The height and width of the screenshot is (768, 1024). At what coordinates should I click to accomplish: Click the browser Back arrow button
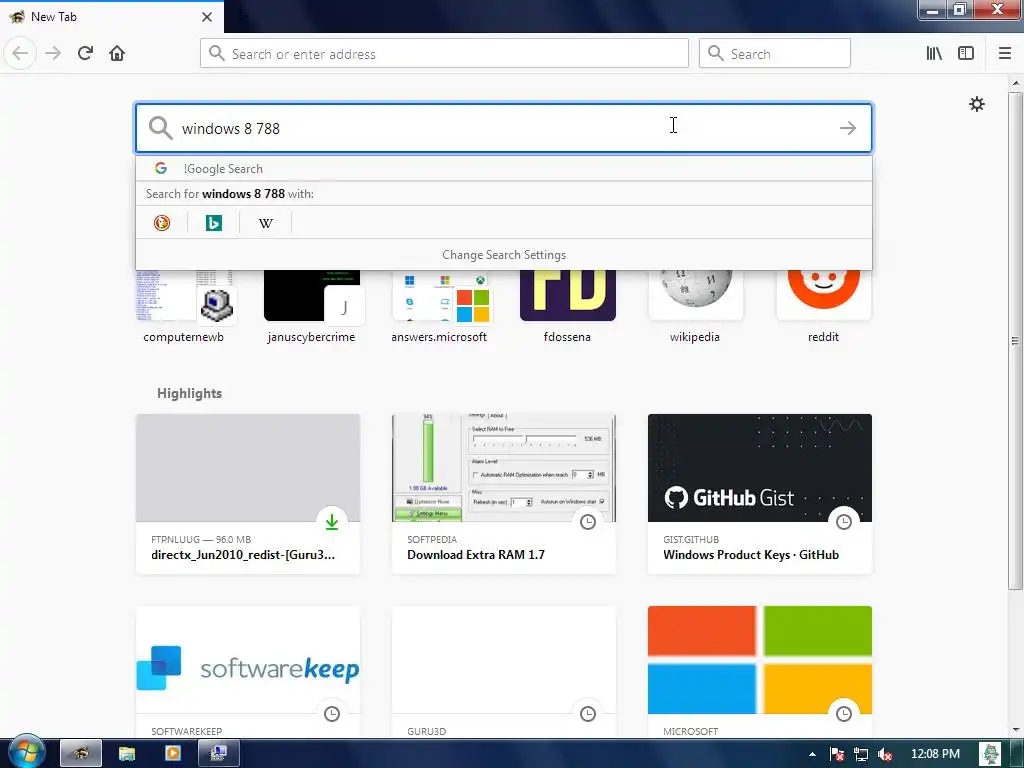click(x=20, y=53)
